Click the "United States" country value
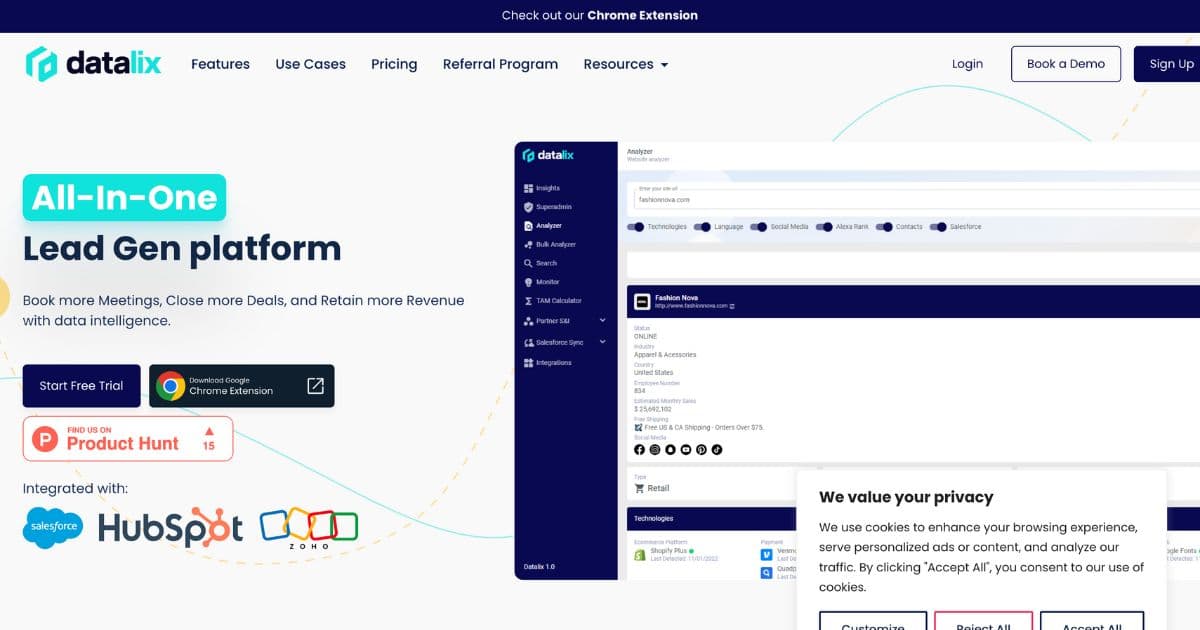The height and width of the screenshot is (630, 1200). coord(653,373)
